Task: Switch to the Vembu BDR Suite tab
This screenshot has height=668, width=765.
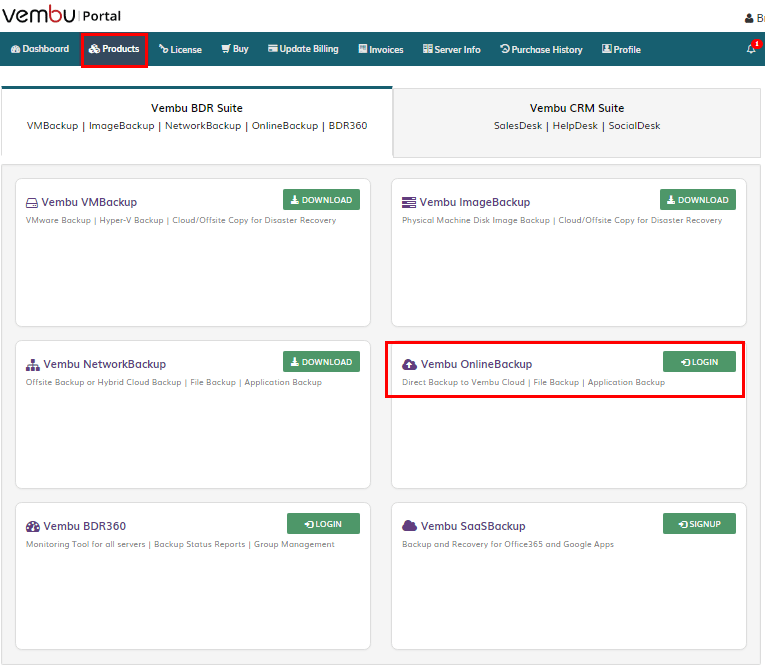Action: tap(197, 121)
